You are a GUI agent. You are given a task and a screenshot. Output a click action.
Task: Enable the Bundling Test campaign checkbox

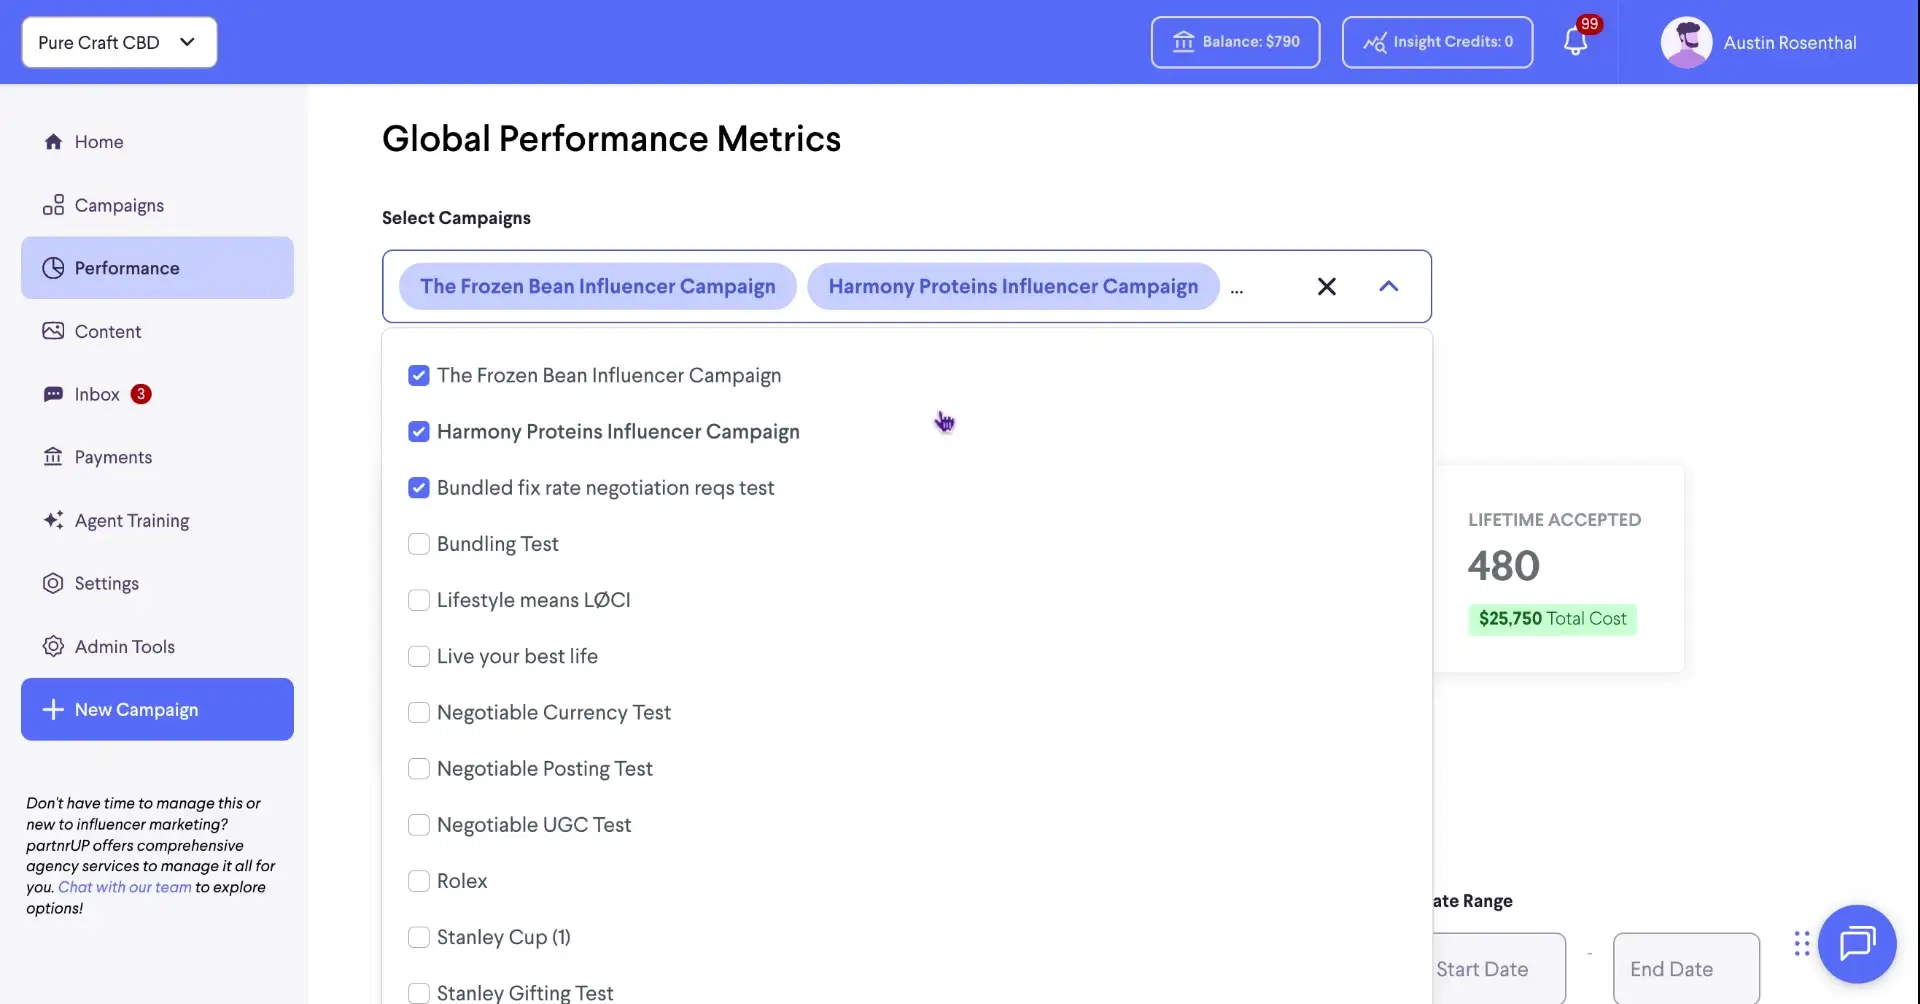click(419, 543)
